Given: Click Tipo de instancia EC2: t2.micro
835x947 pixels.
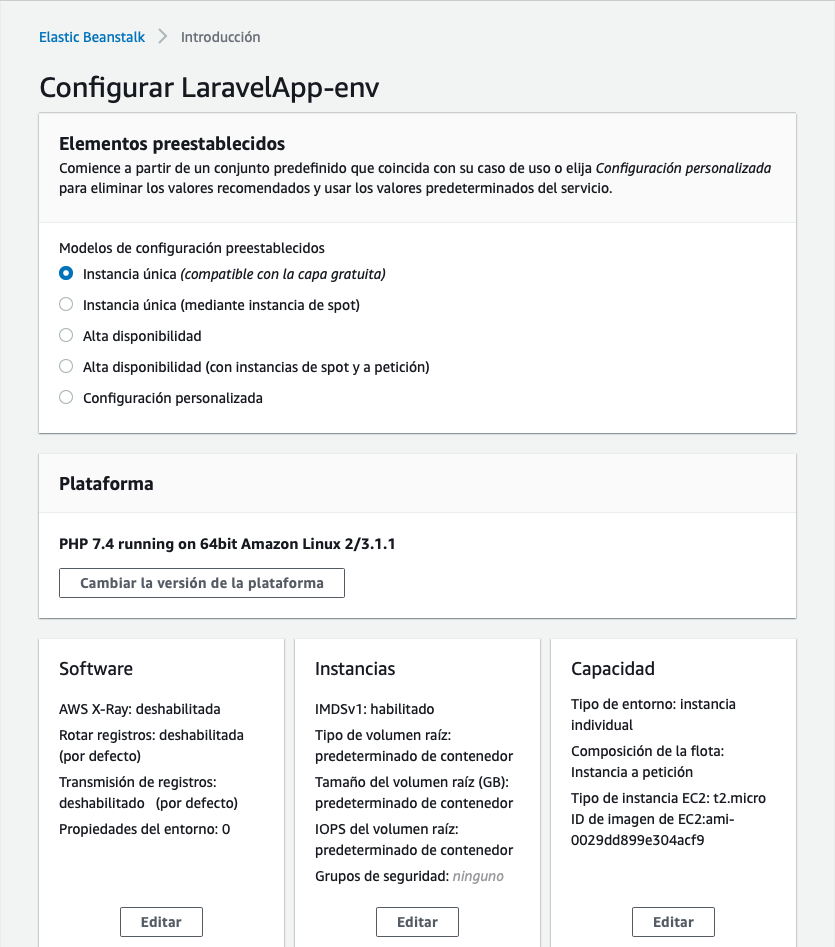Looking at the screenshot, I should tap(668, 798).
